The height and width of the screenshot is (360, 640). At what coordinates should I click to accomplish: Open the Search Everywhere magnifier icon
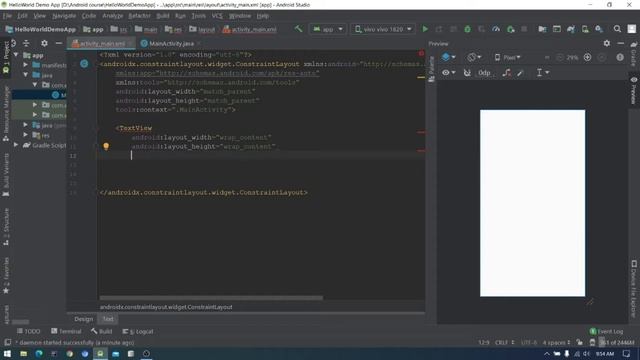click(617, 29)
